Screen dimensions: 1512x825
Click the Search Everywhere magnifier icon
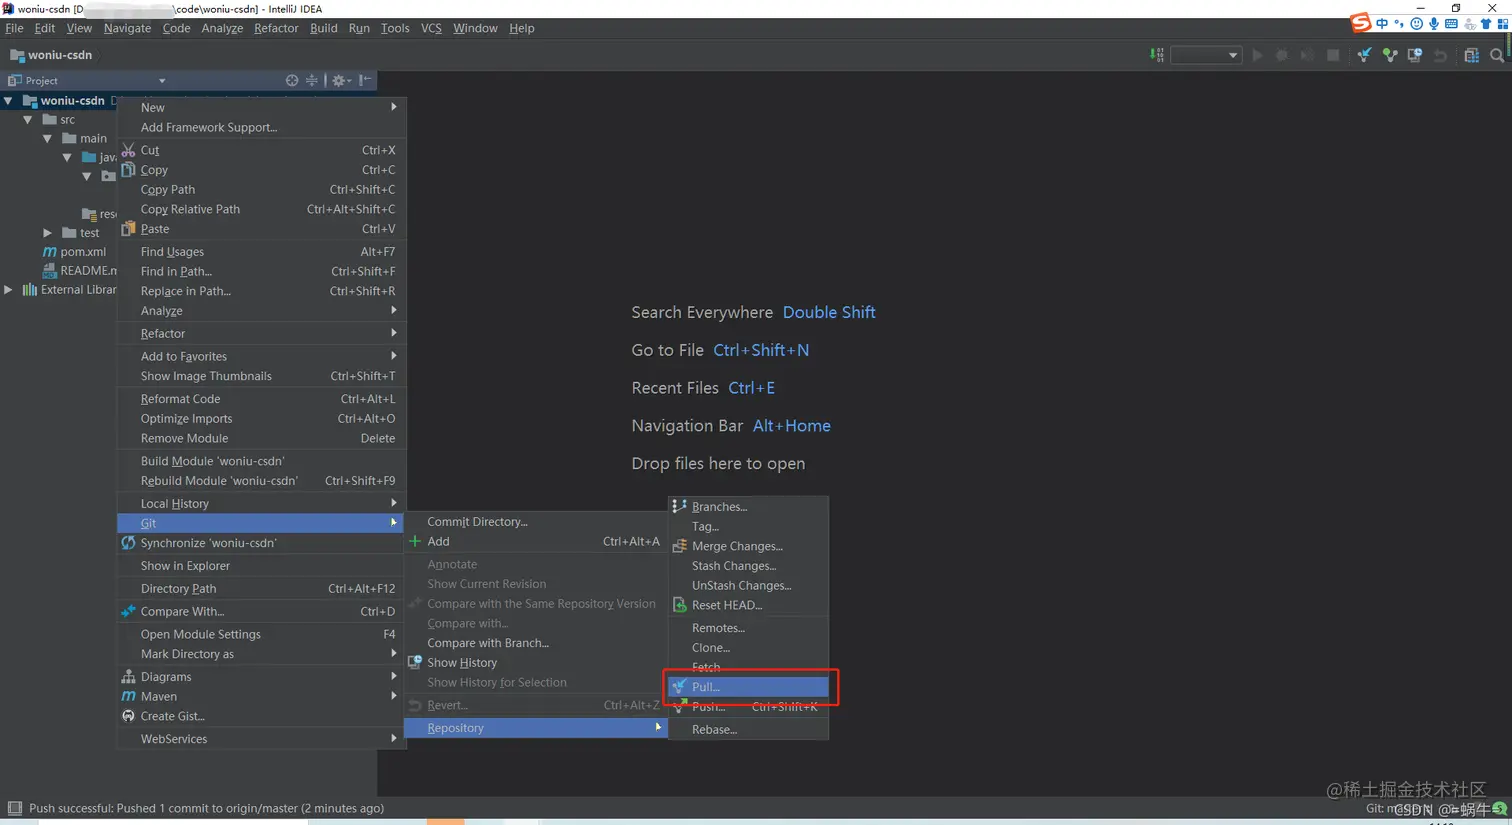pos(1497,55)
